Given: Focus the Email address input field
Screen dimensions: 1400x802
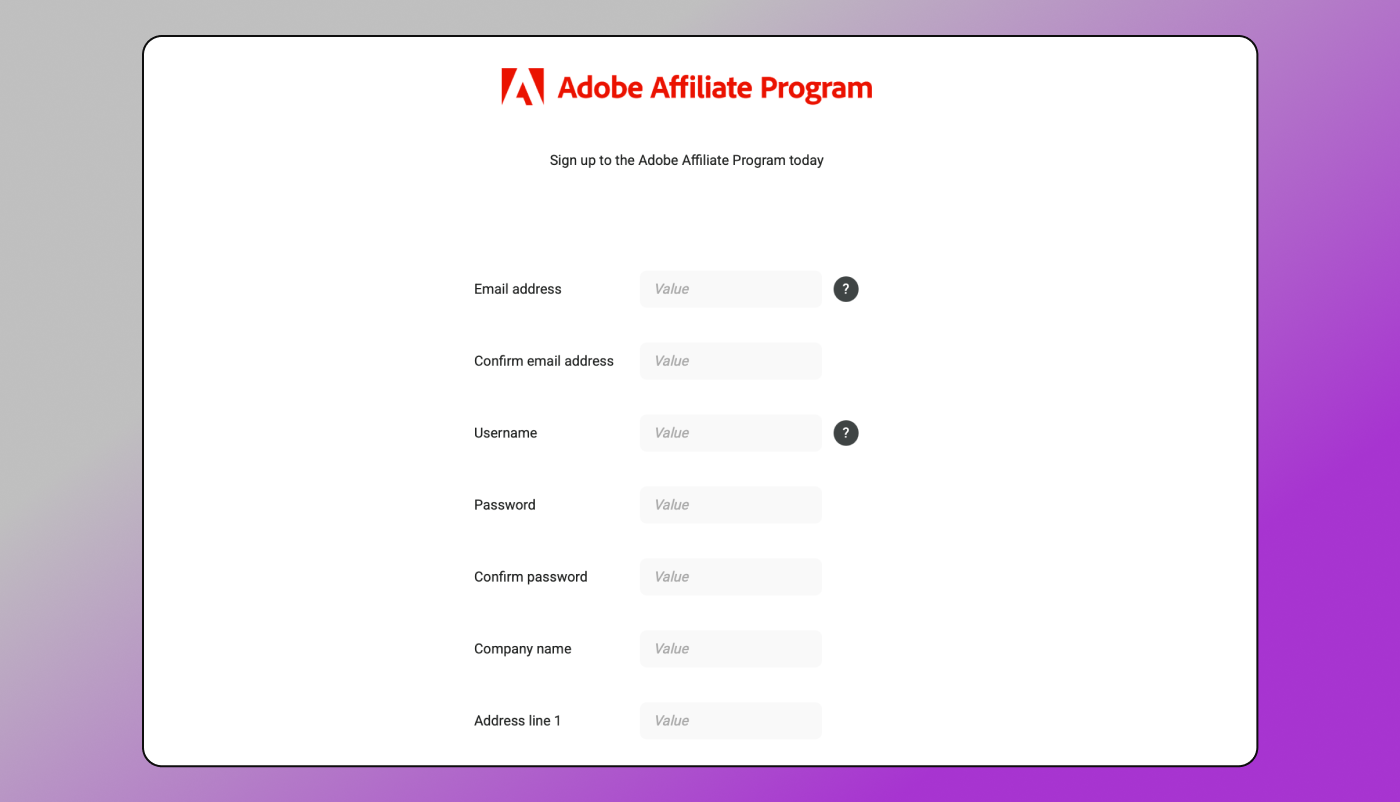Looking at the screenshot, I should click(x=731, y=289).
